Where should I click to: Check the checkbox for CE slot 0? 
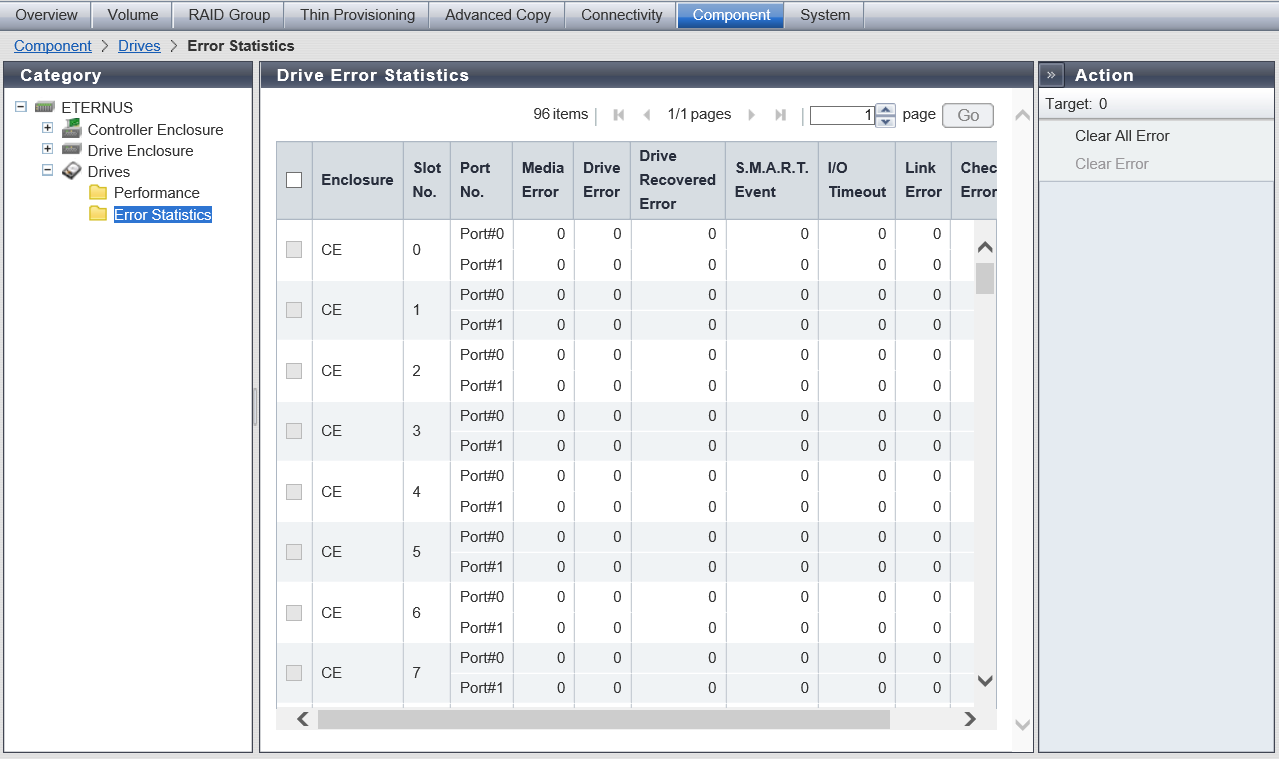point(294,250)
